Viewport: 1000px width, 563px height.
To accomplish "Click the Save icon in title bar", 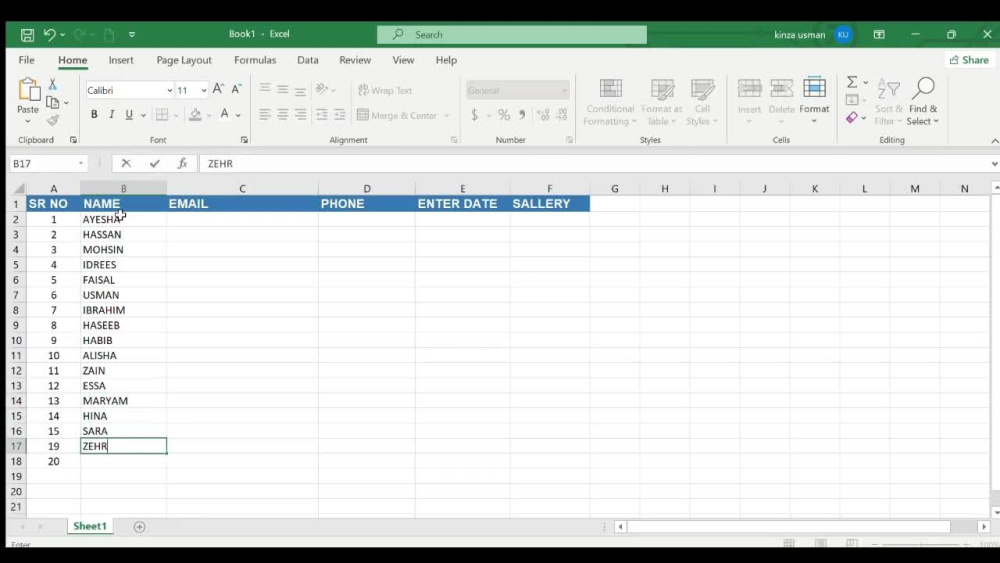I will tap(27, 34).
